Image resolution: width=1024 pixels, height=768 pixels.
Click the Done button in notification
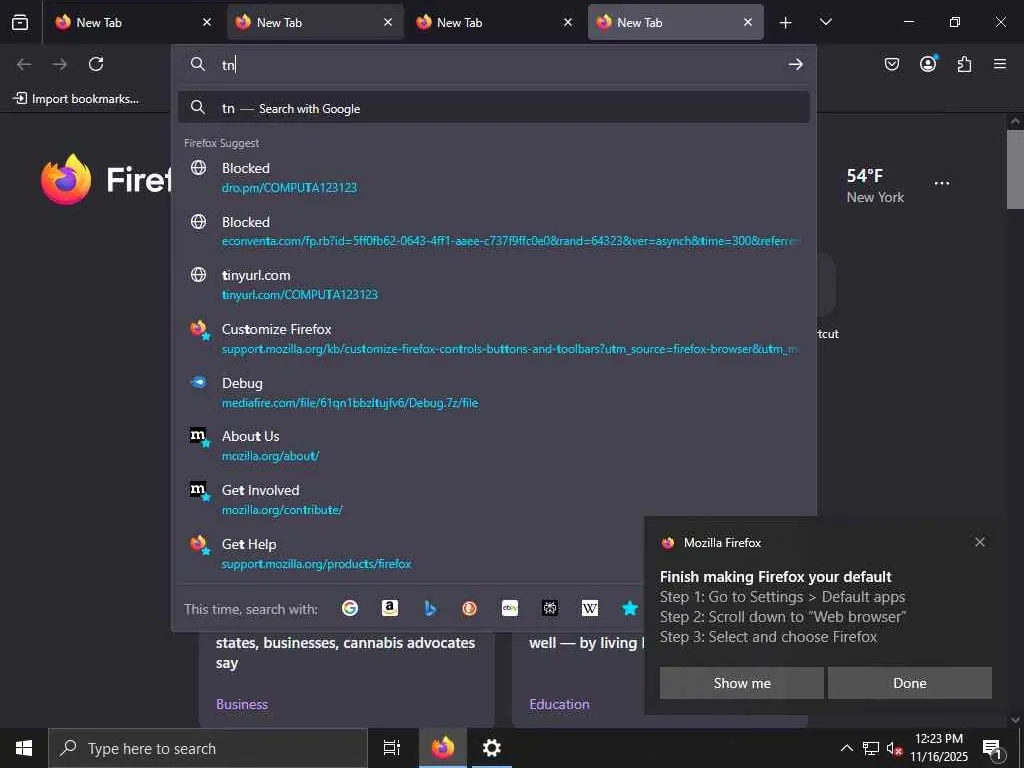pyautogui.click(x=910, y=683)
